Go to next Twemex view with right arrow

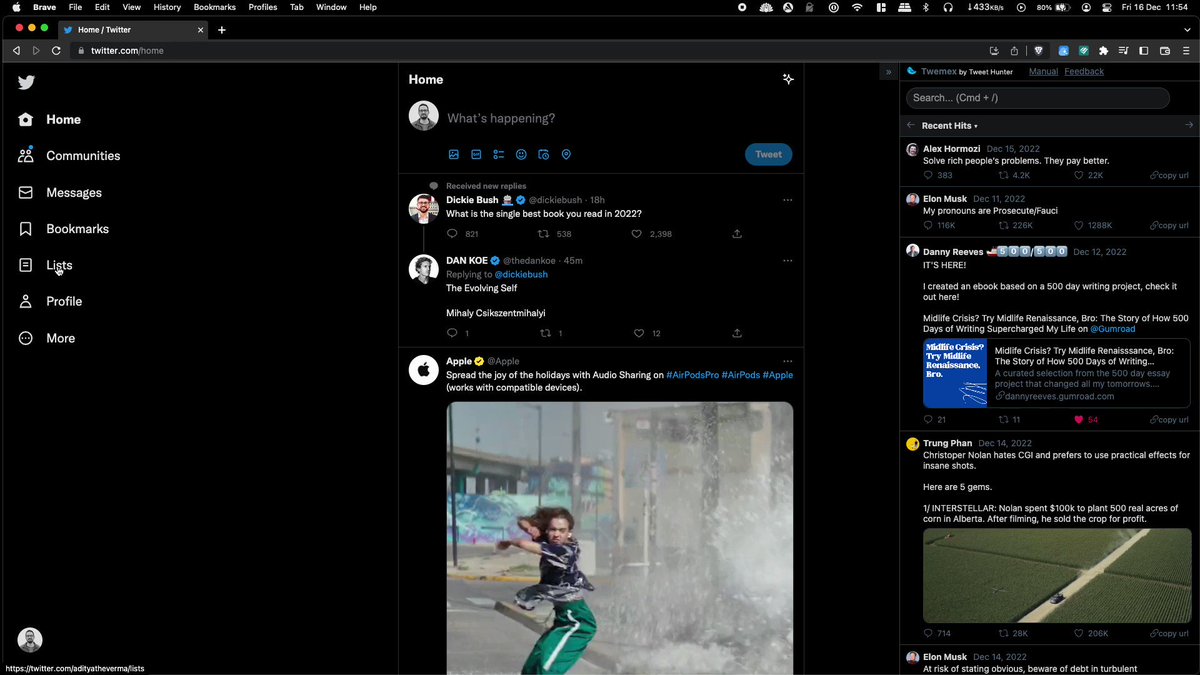point(1189,125)
